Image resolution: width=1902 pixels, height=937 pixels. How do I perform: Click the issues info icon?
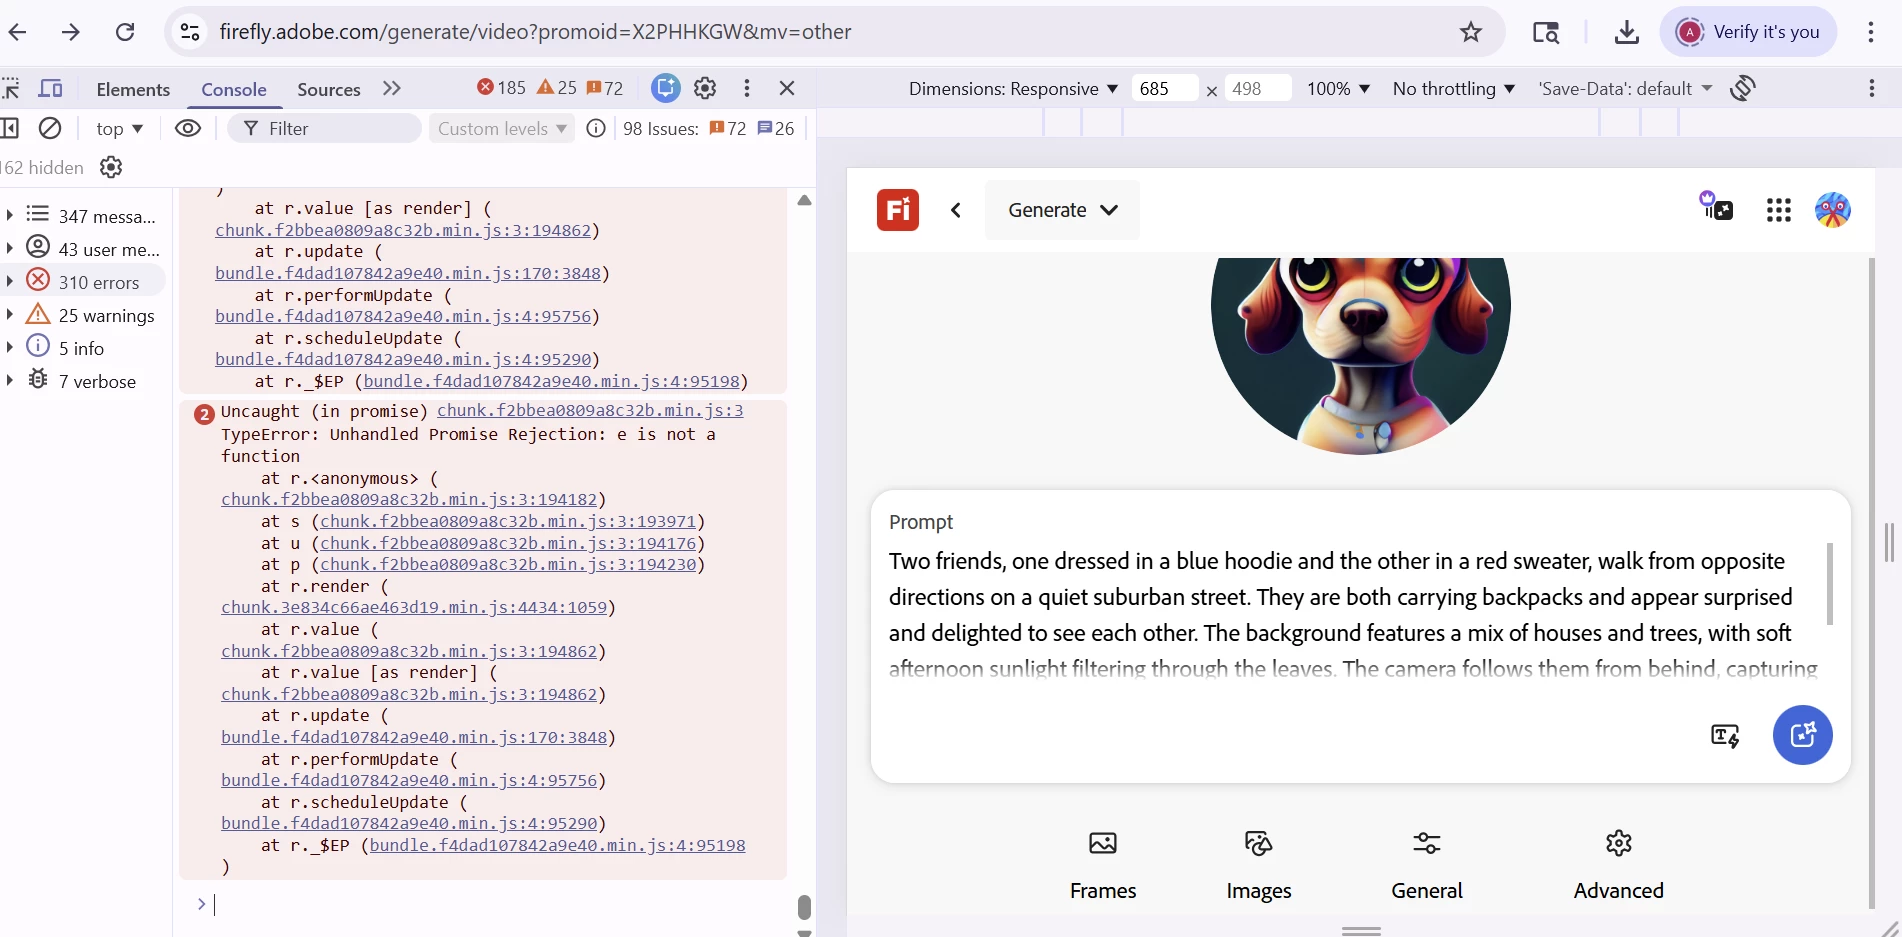click(x=596, y=128)
